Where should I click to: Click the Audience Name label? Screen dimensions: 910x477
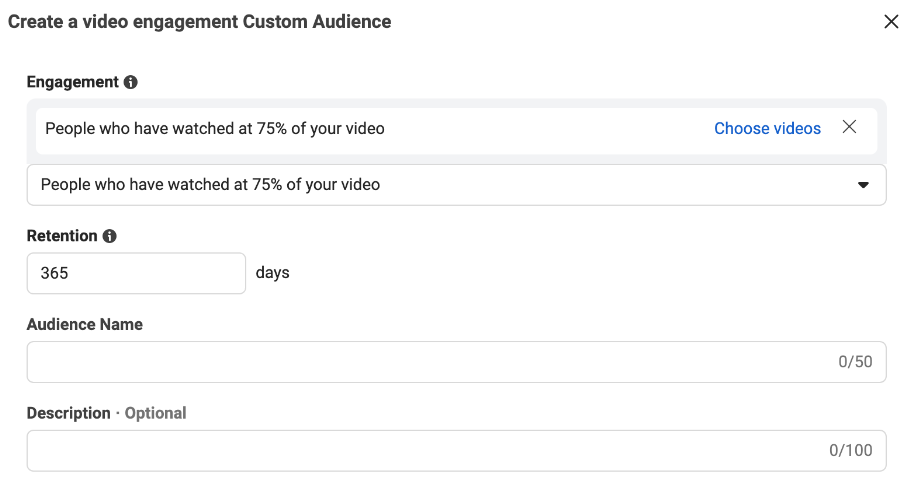pyautogui.click(x=85, y=325)
